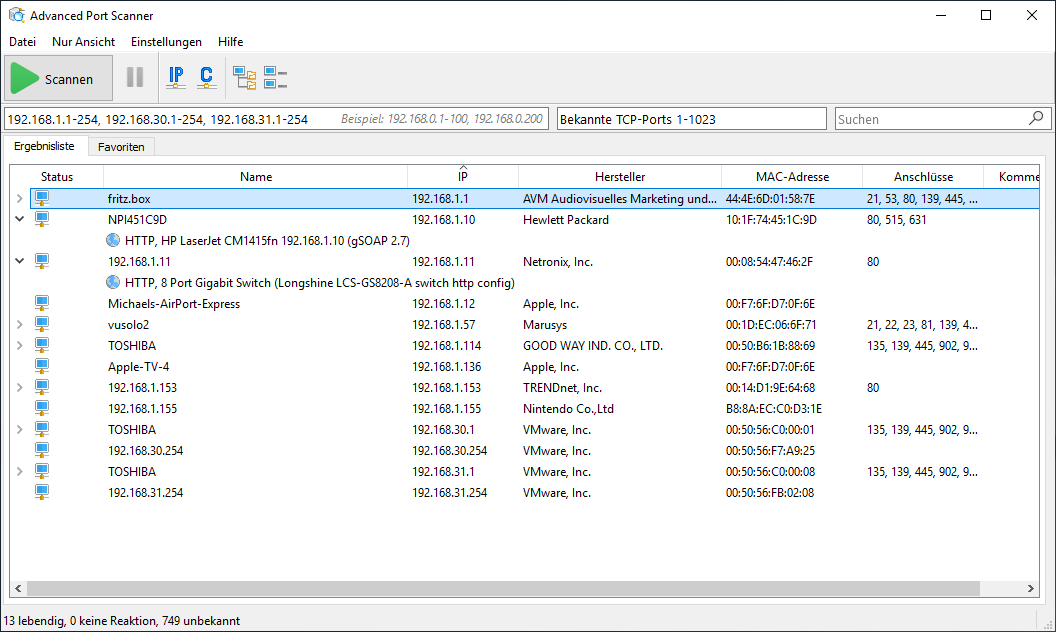Sort by the Hersteller column header
Viewport: 1056px width, 632px height.
click(x=620, y=177)
